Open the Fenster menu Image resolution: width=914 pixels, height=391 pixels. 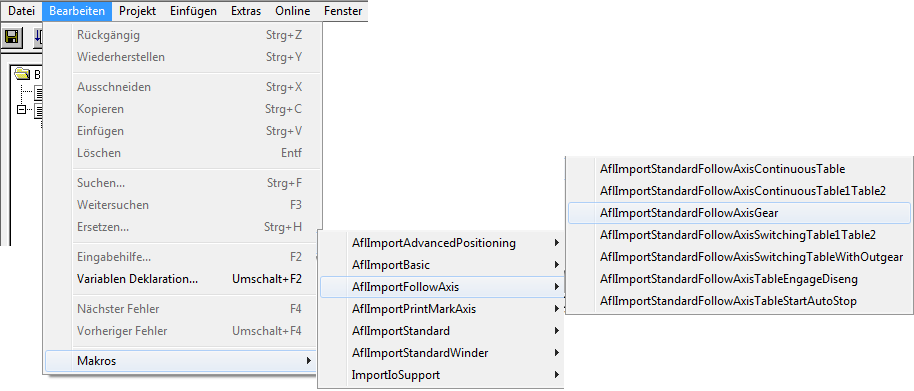(x=342, y=10)
